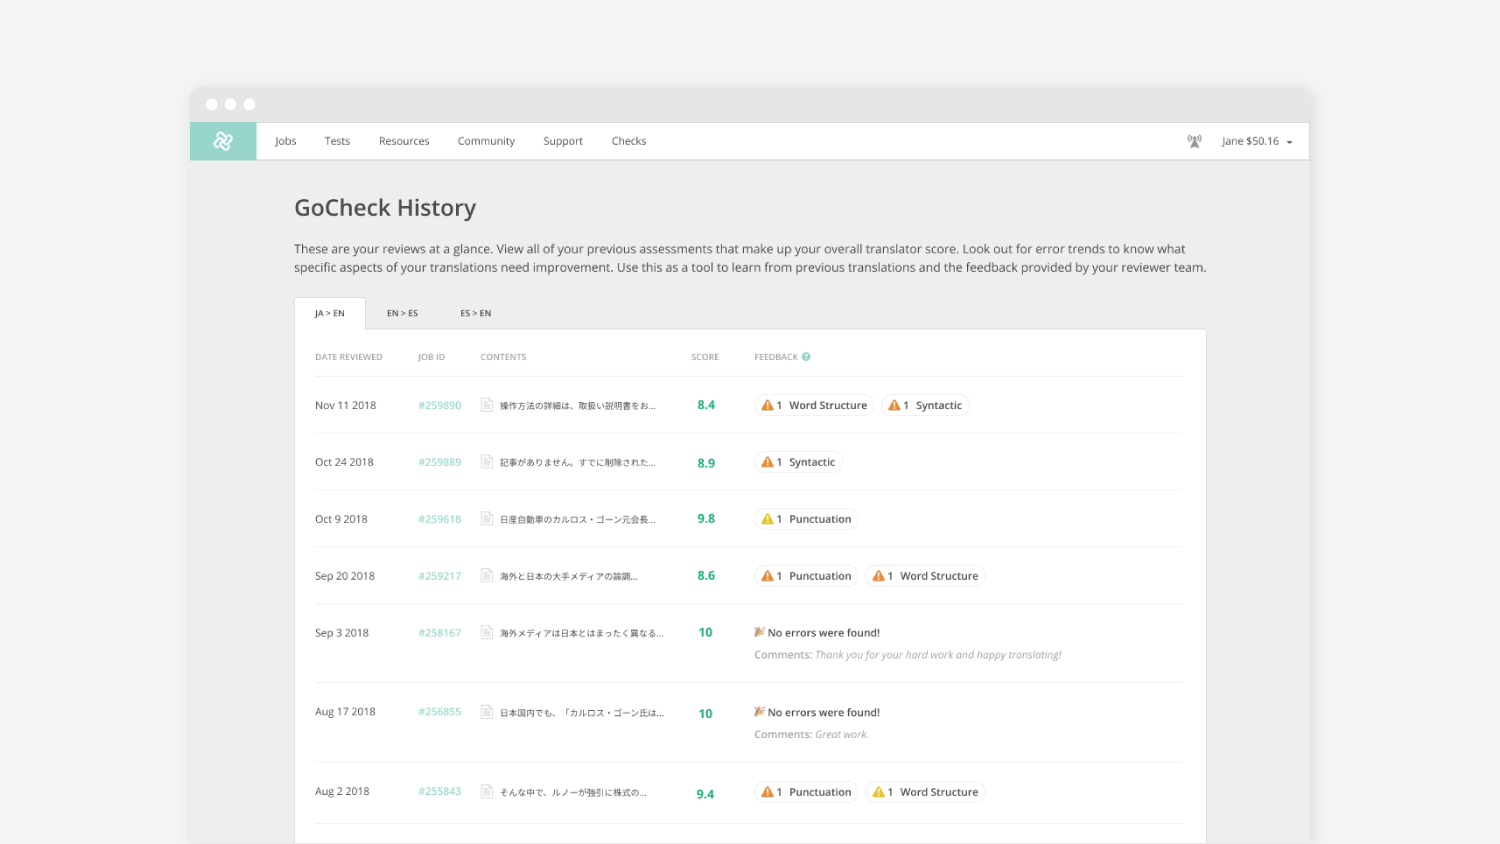Viewport: 1500px width, 844px height.
Task: Click the Feedback help question icon
Action: pos(806,357)
